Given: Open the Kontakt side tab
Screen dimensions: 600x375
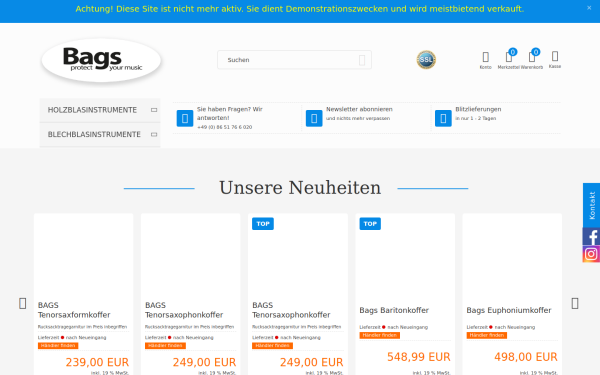Looking at the screenshot, I should click(x=592, y=205).
